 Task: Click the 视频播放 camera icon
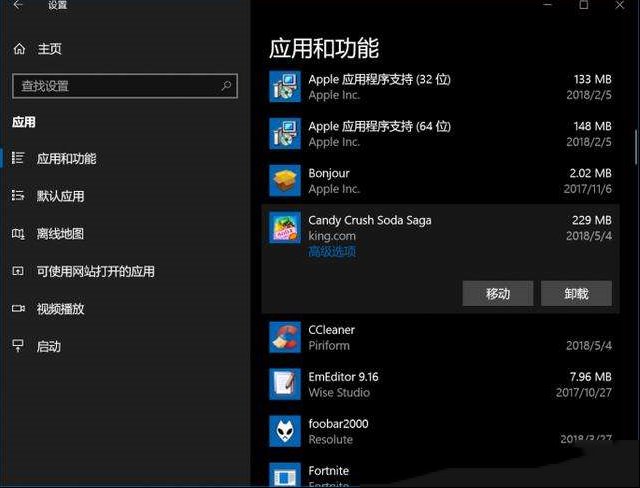[18, 308]
